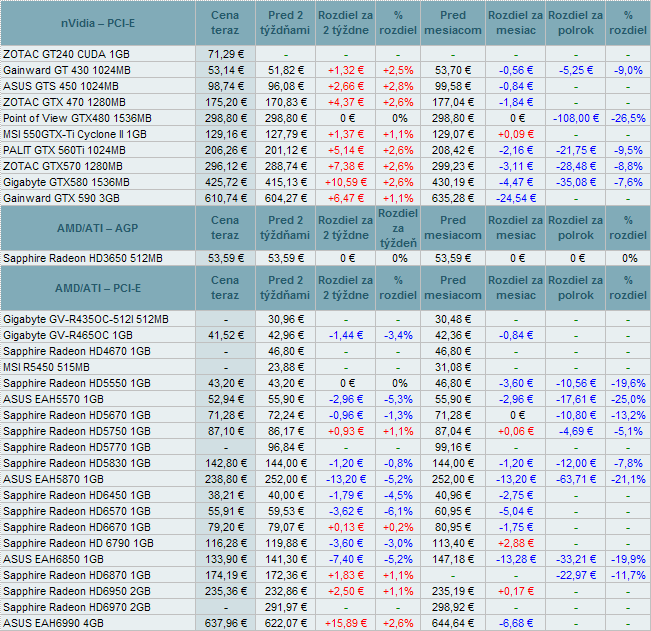Click the +2,88 € monthly difference for HD 6790
The height and width of the screenshot is (631, 651).
pos(516,543)
